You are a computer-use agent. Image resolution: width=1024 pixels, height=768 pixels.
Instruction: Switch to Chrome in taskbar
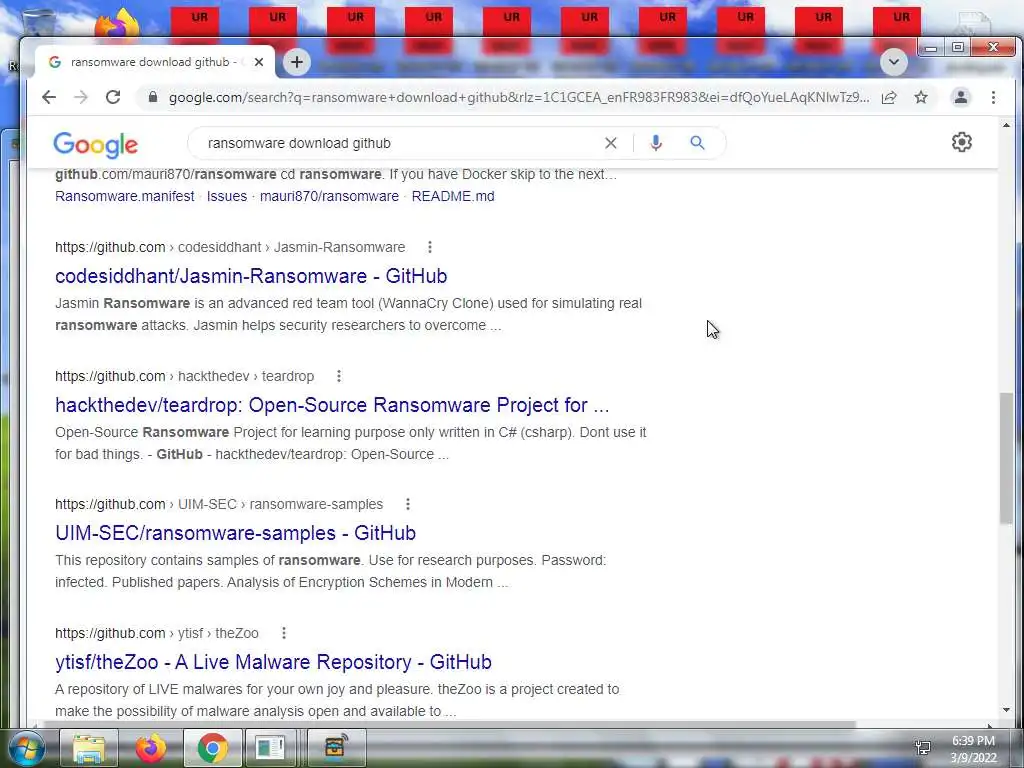pyautogui.click(x=212, y=748)
